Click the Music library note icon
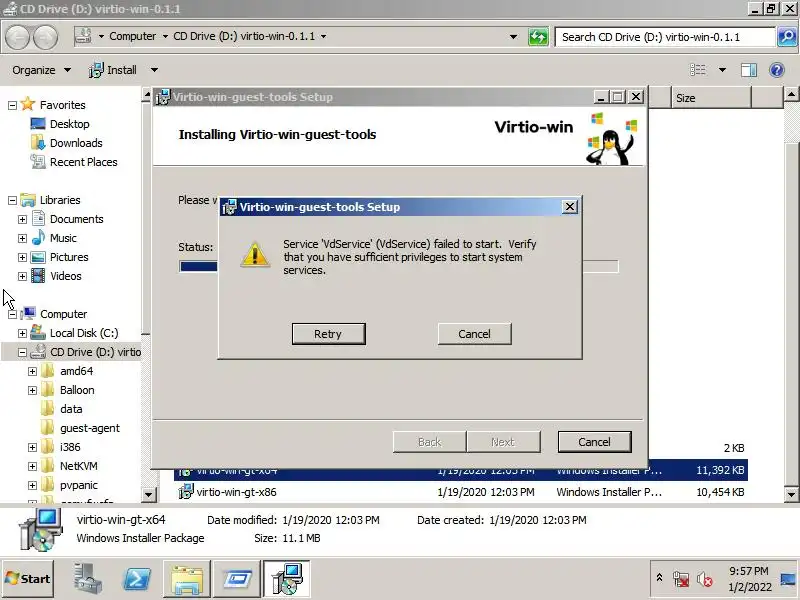The height and width of the screenshot is (600, 800). (38, 237)
